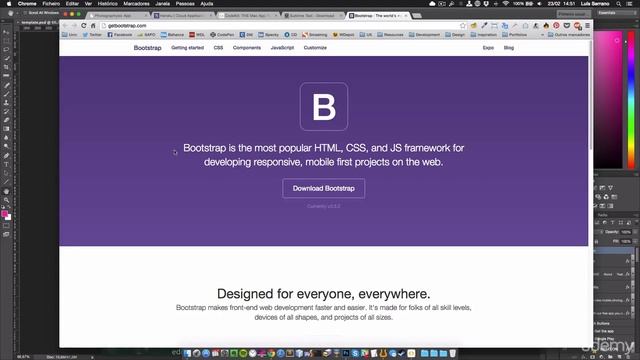Open the Resources bookmarks folder
The height and width of the screenshot is (360, 640).
(x=390, y=35)
